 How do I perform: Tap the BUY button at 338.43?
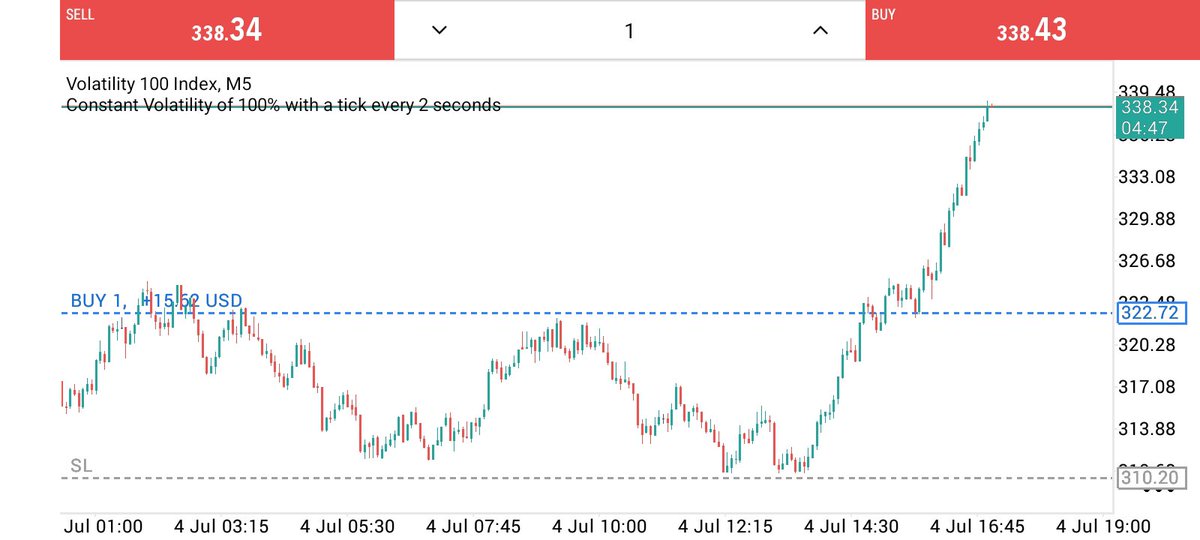pyautogui.click(x=1032, y=29)
